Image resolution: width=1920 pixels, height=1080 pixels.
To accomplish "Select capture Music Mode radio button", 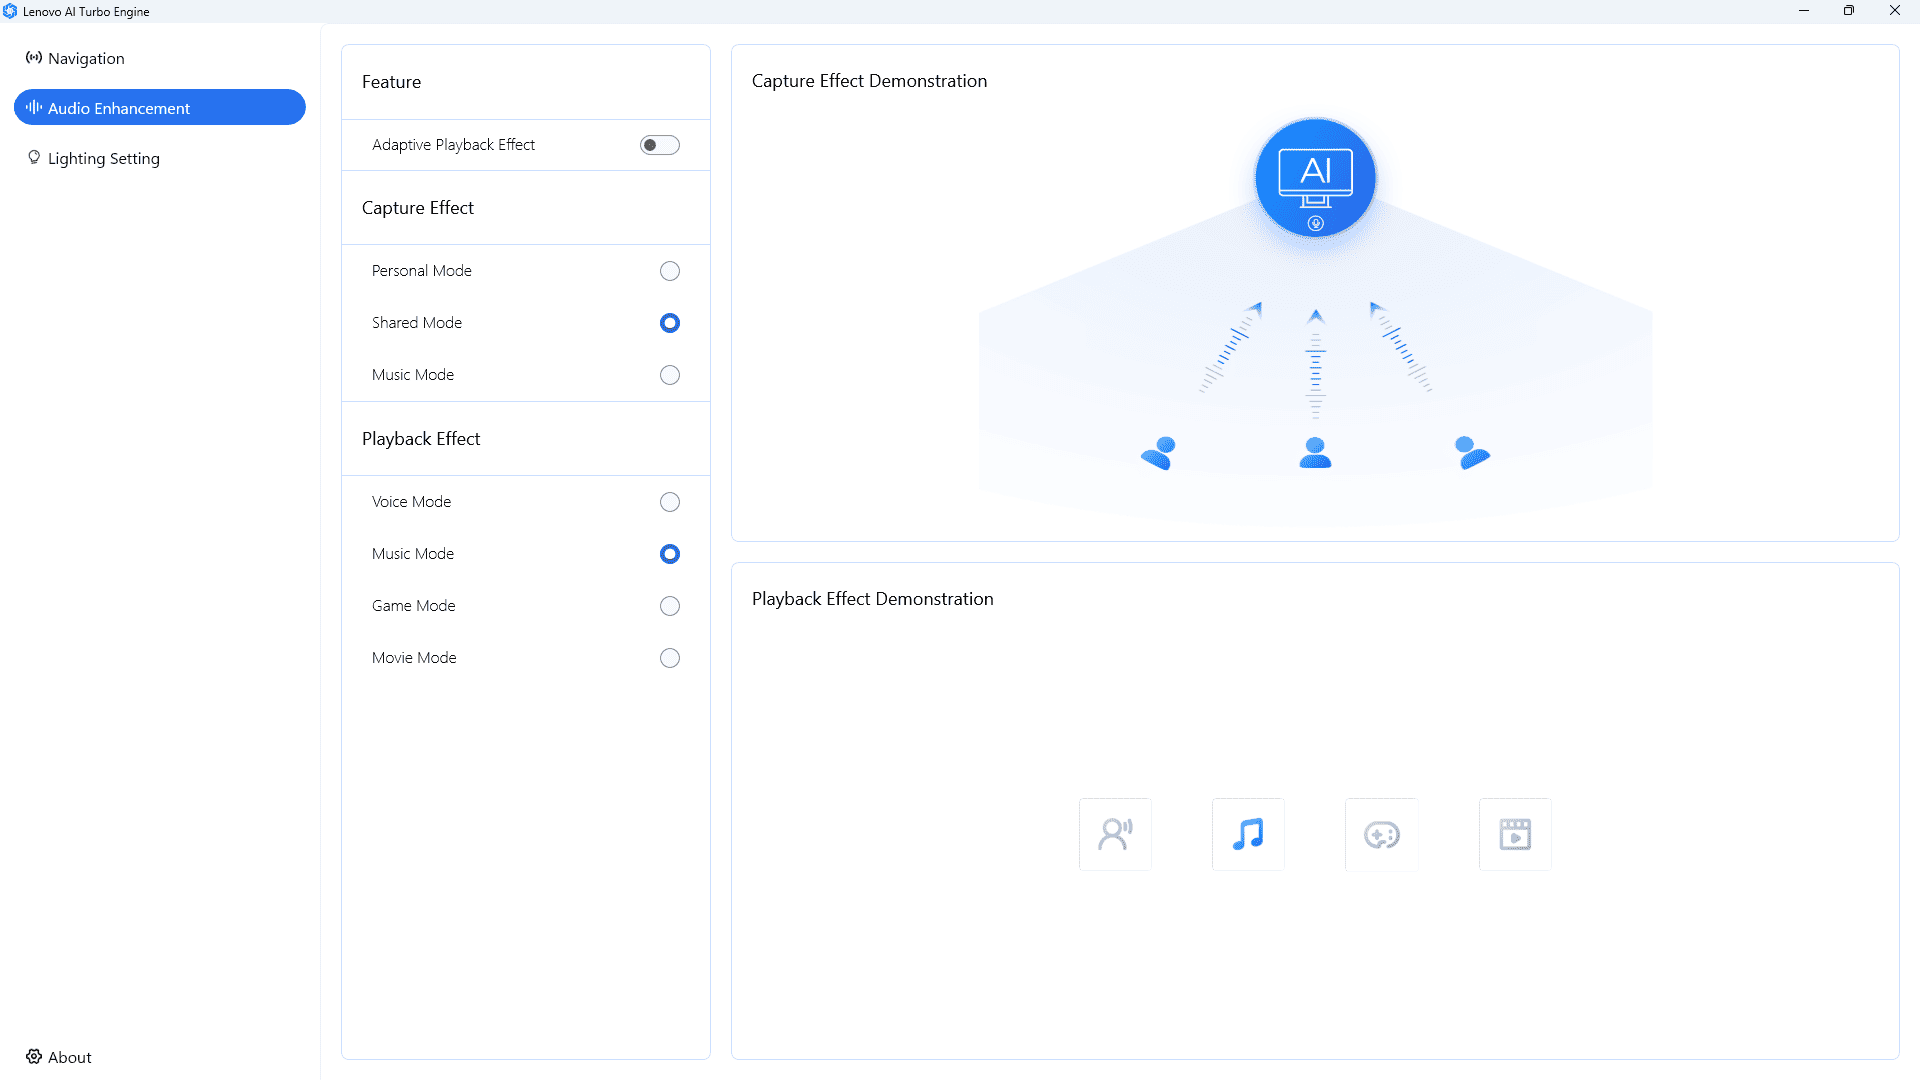I will (x=670, y=375).
